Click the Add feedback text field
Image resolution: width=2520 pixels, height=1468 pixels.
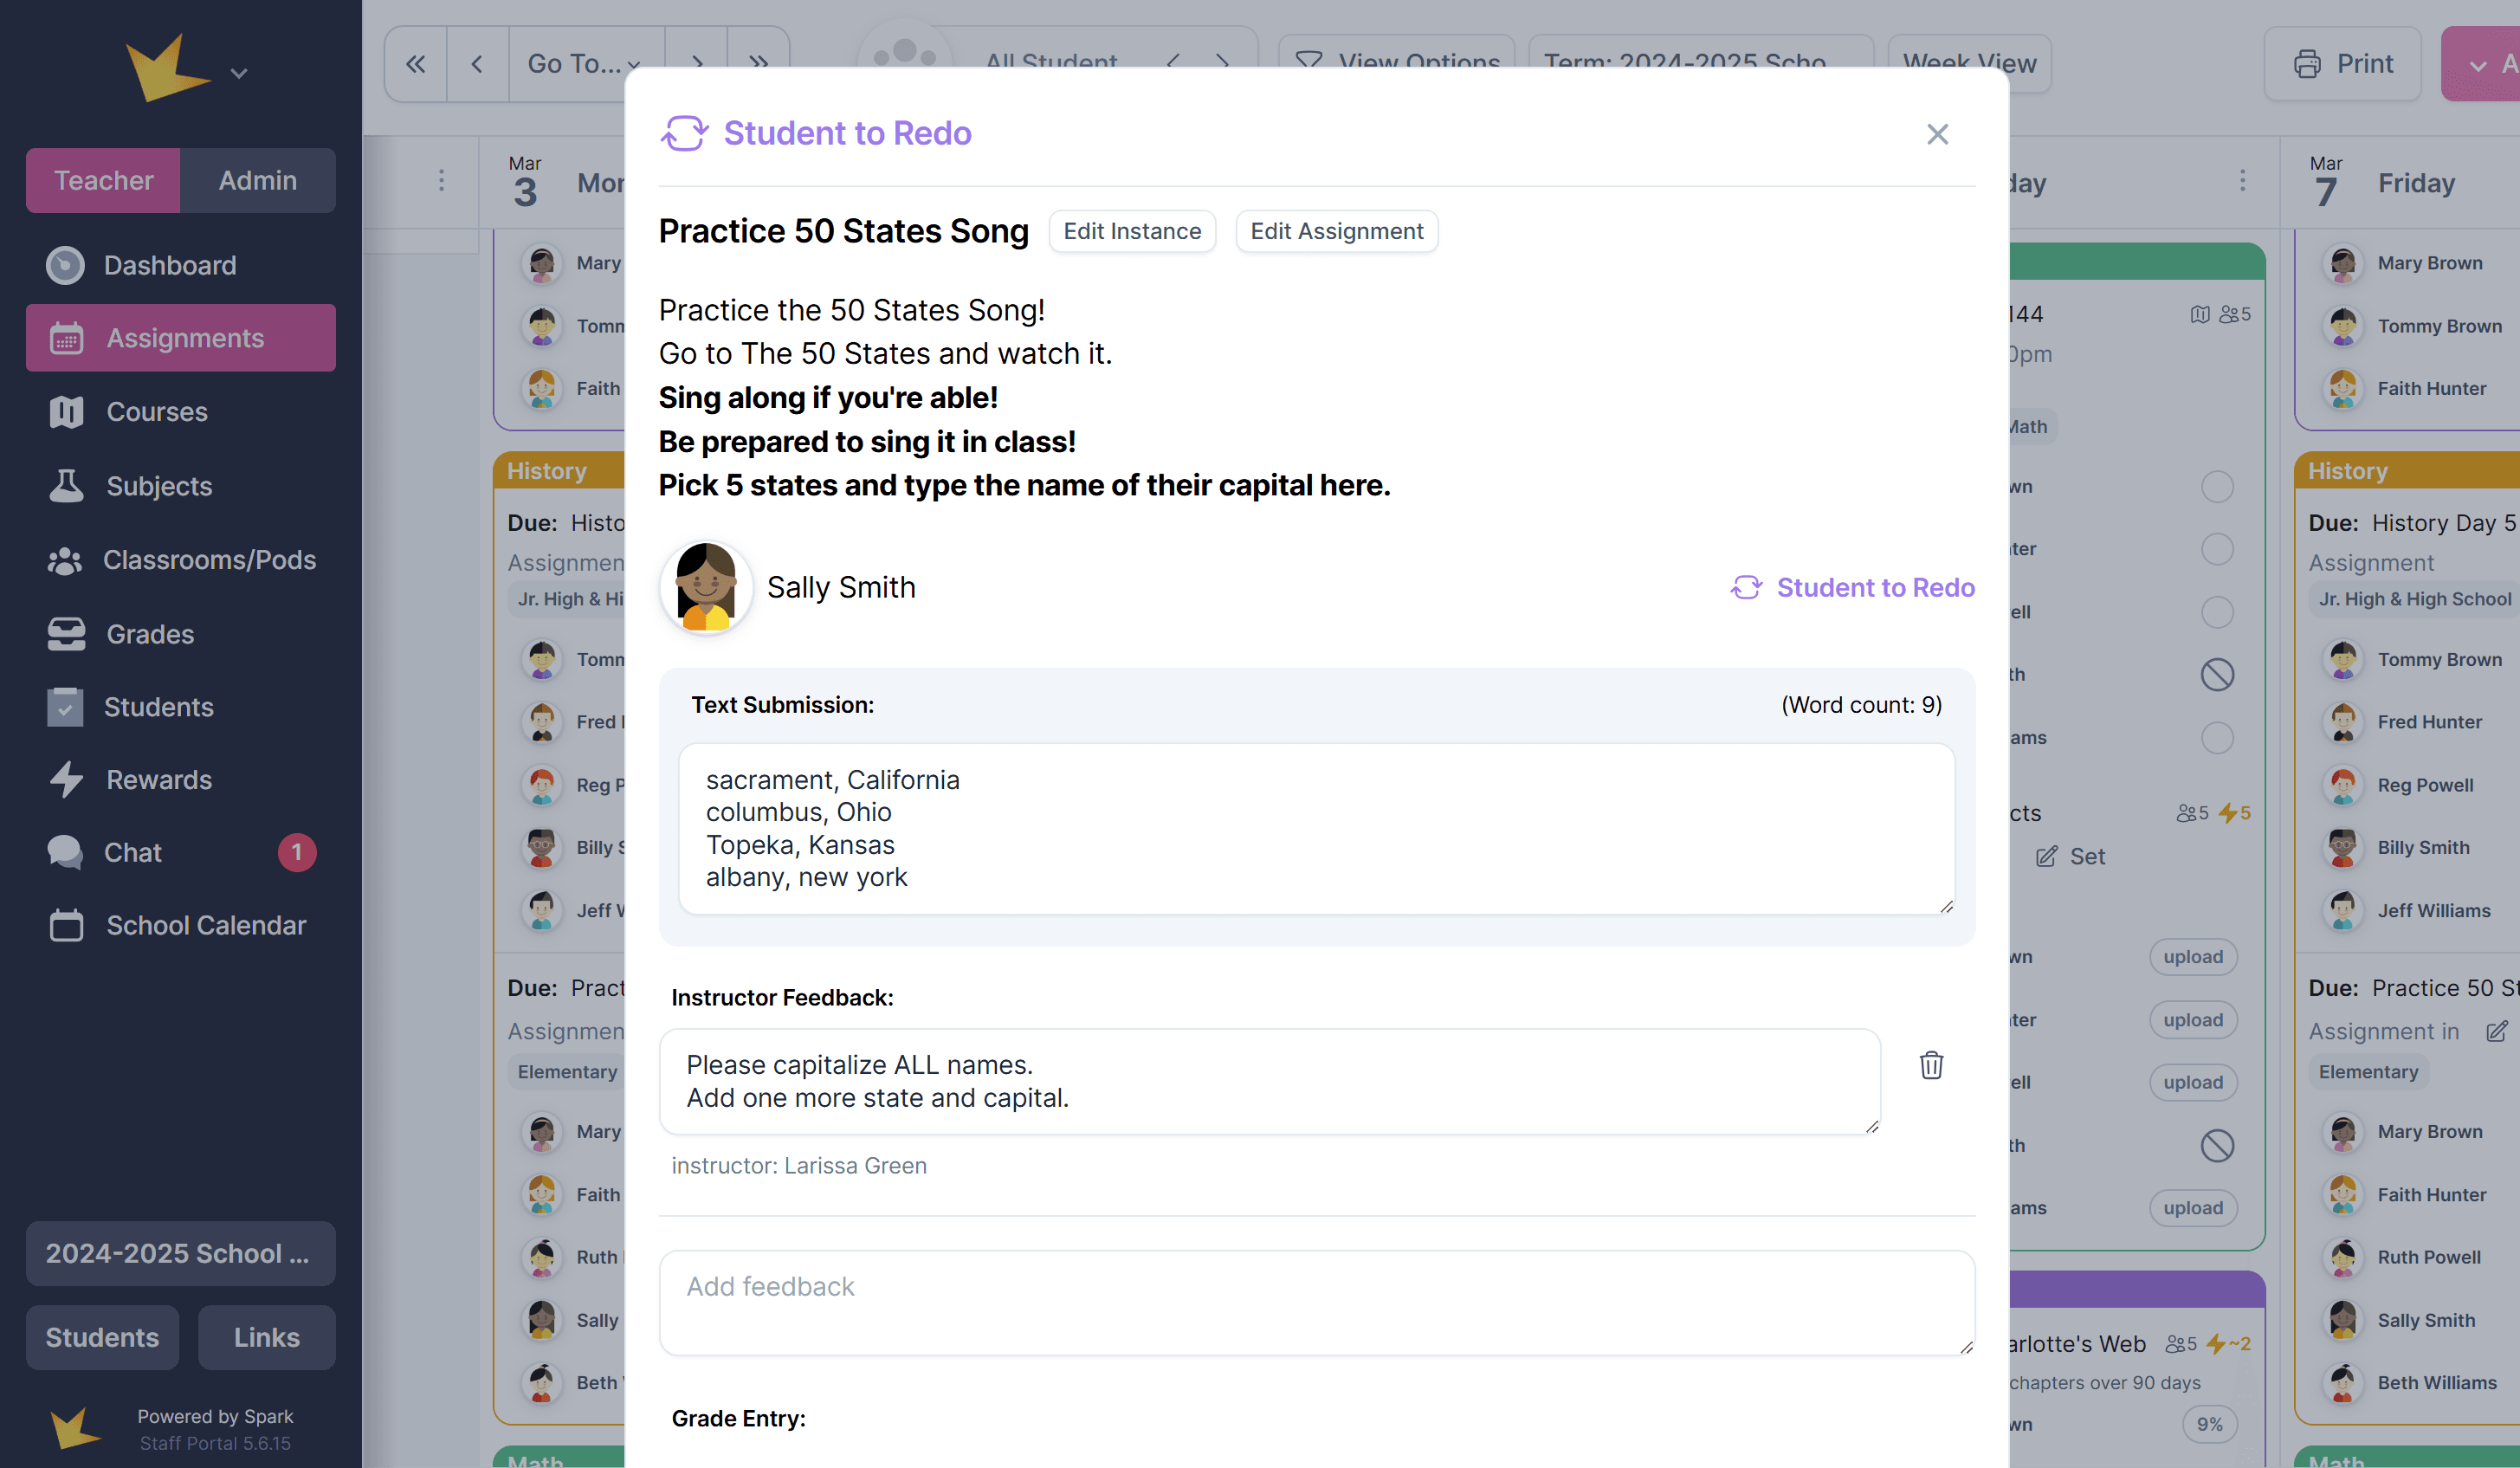1316,1302
